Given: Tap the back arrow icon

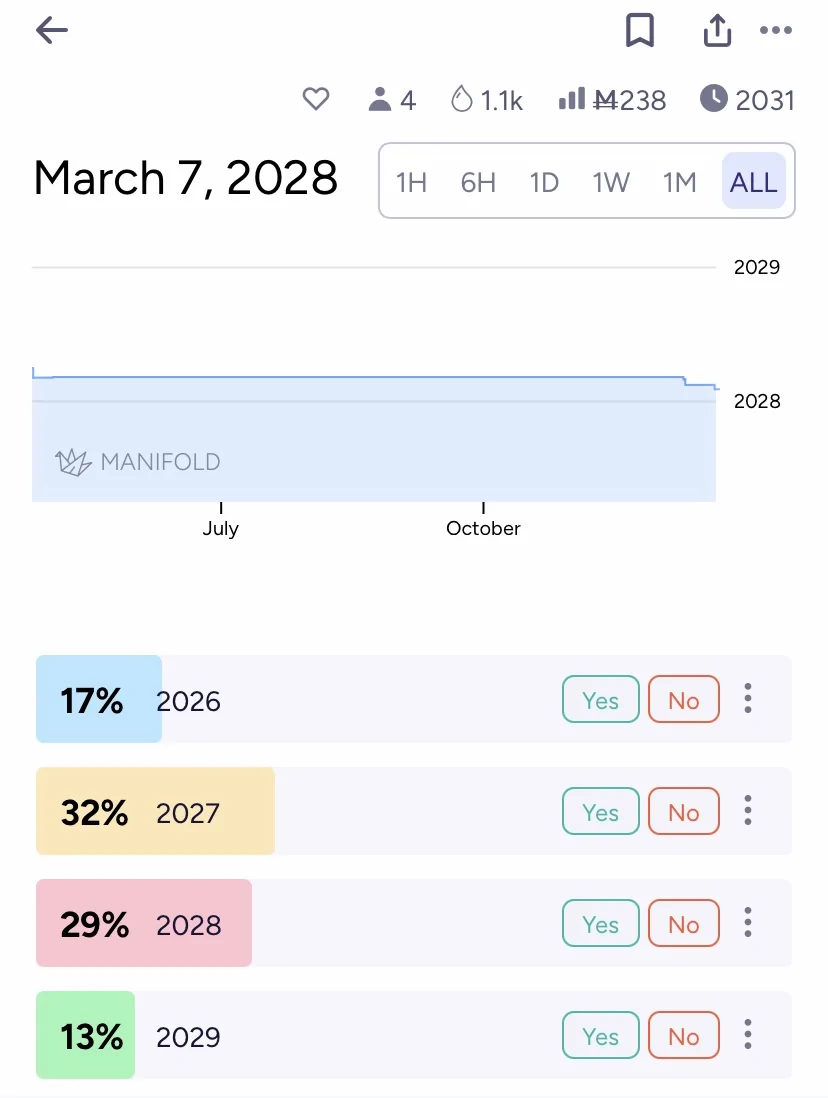Looking at the screenshot, I should (x=52, y=31).
